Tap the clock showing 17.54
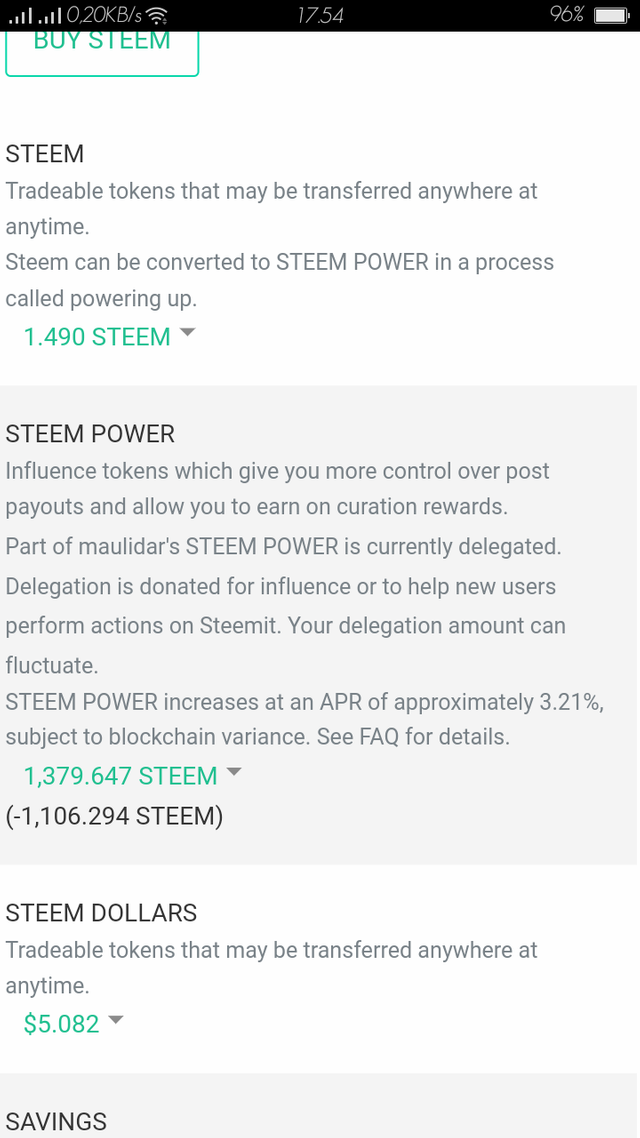The image size is (640, 1138). (x=320, y=15)
